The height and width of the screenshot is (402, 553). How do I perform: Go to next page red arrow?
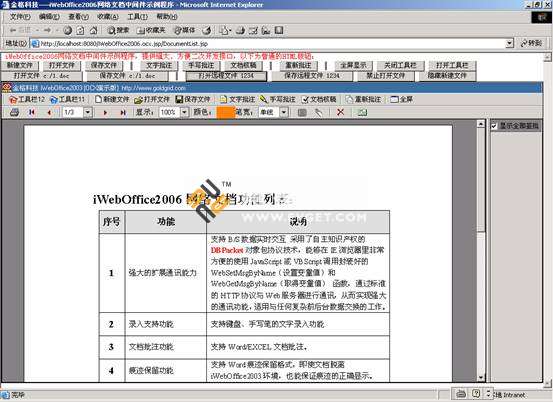pyautogui.click(x=105, y=112)
